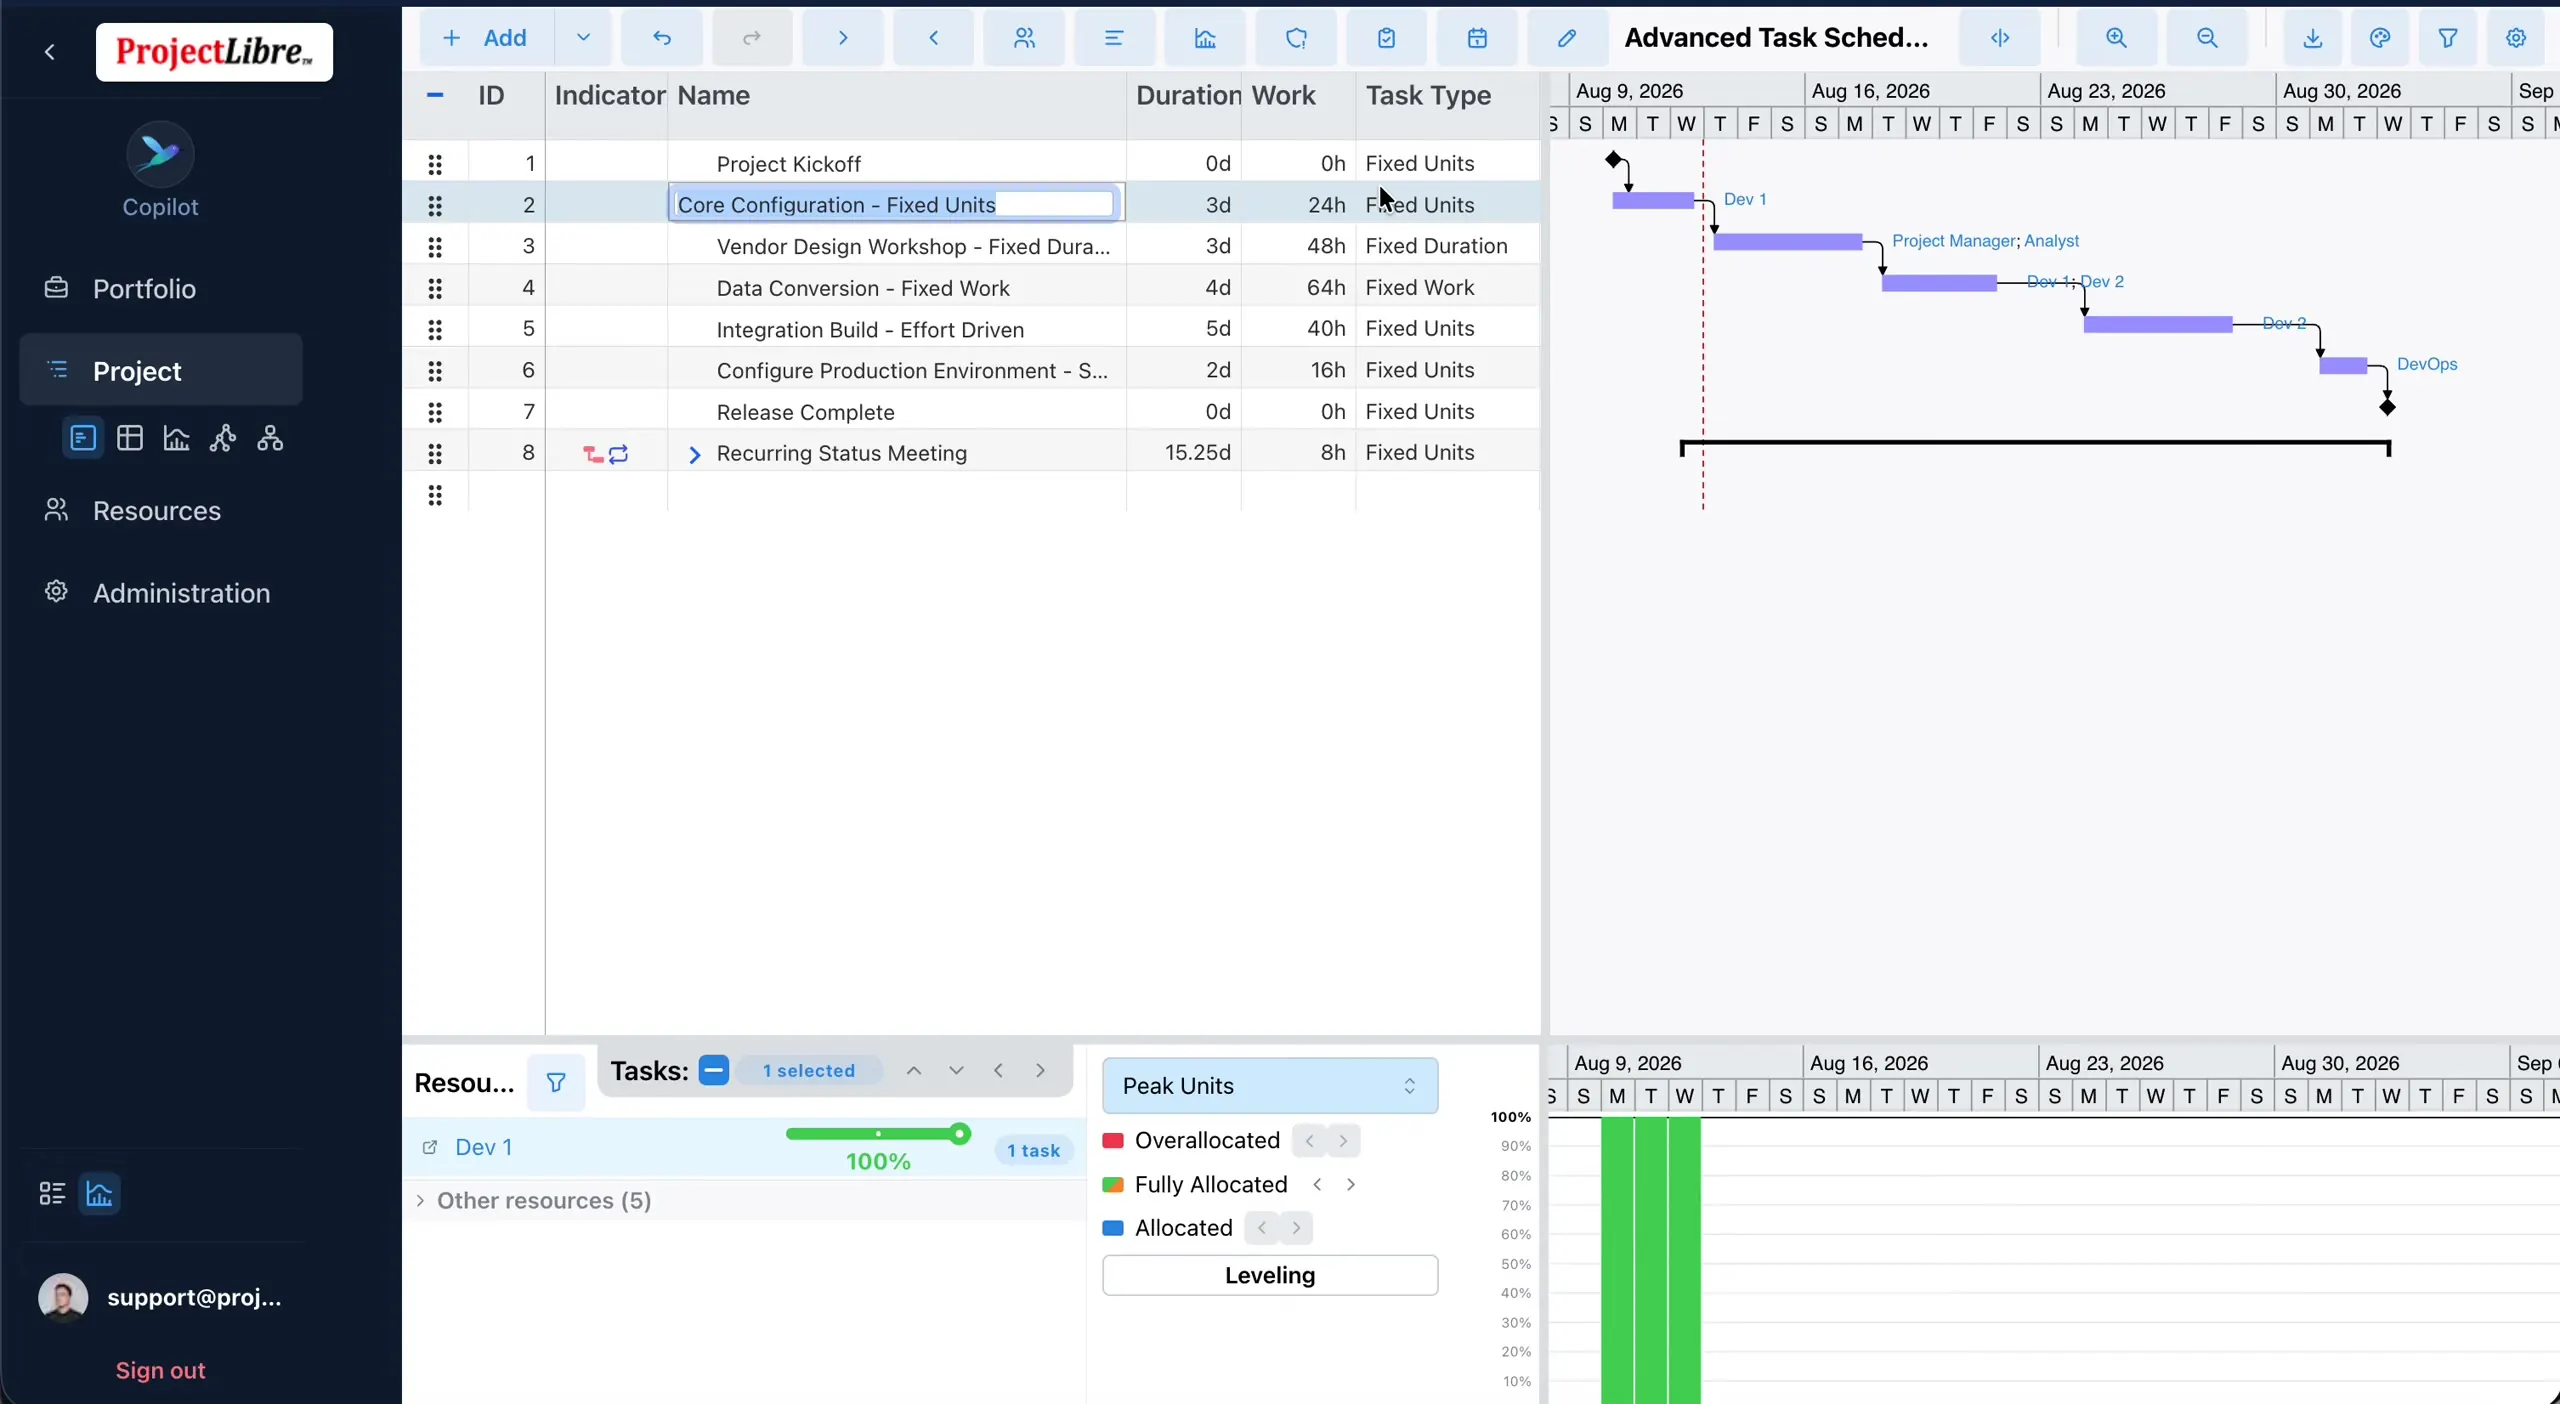Click the red Overallocated color swatch
Viewport: 2560px width, 1404px height.
click(1113, 1141)
